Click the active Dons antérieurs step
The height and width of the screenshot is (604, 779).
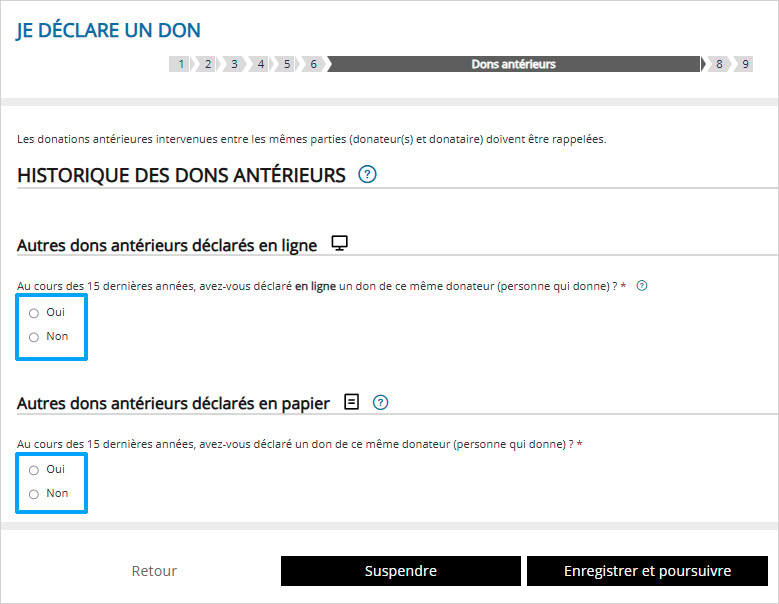tap(513, 64)
